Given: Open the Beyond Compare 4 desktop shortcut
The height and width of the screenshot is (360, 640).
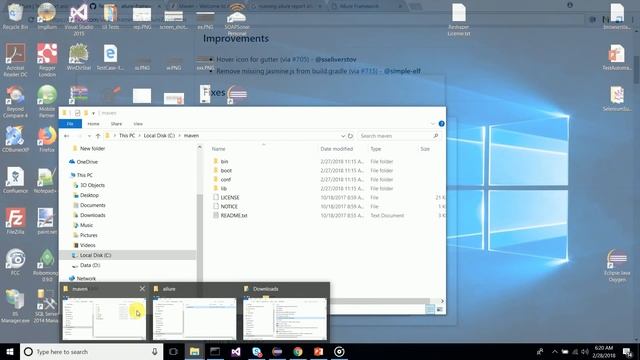Looking at the screenshot, I should (x=15, y=102).
